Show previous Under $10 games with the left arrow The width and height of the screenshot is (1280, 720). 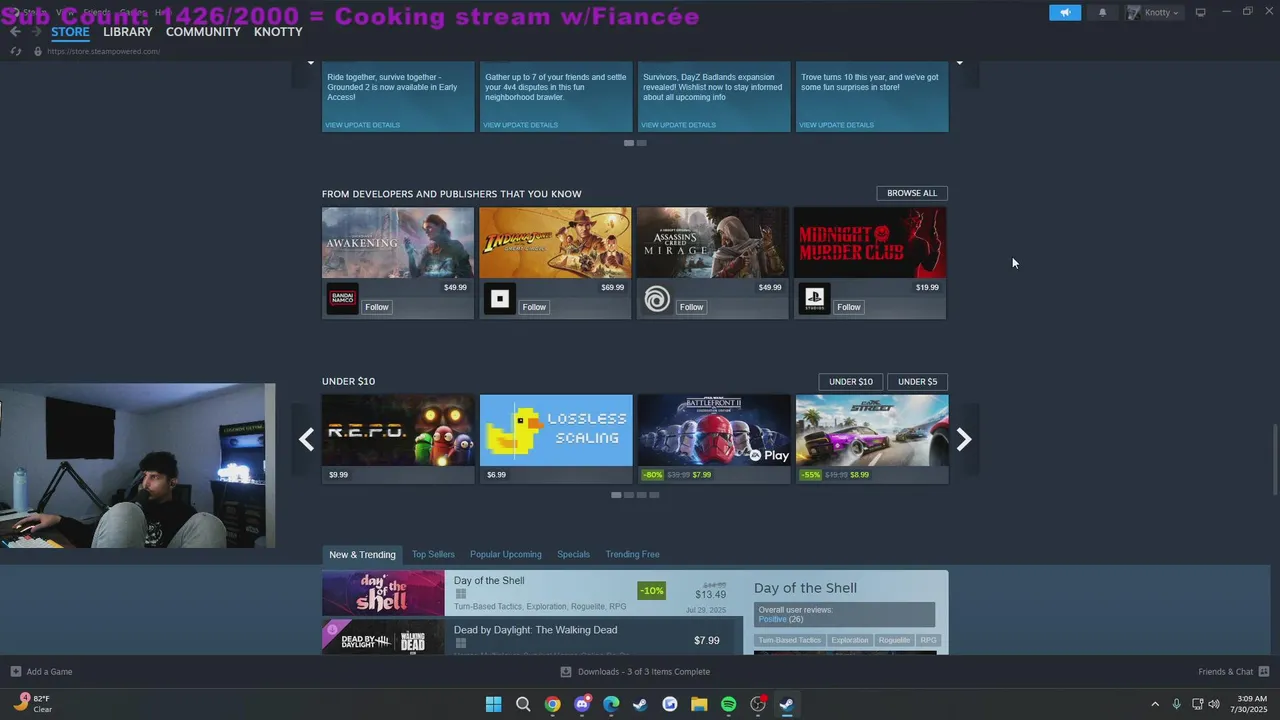point(306,439)
